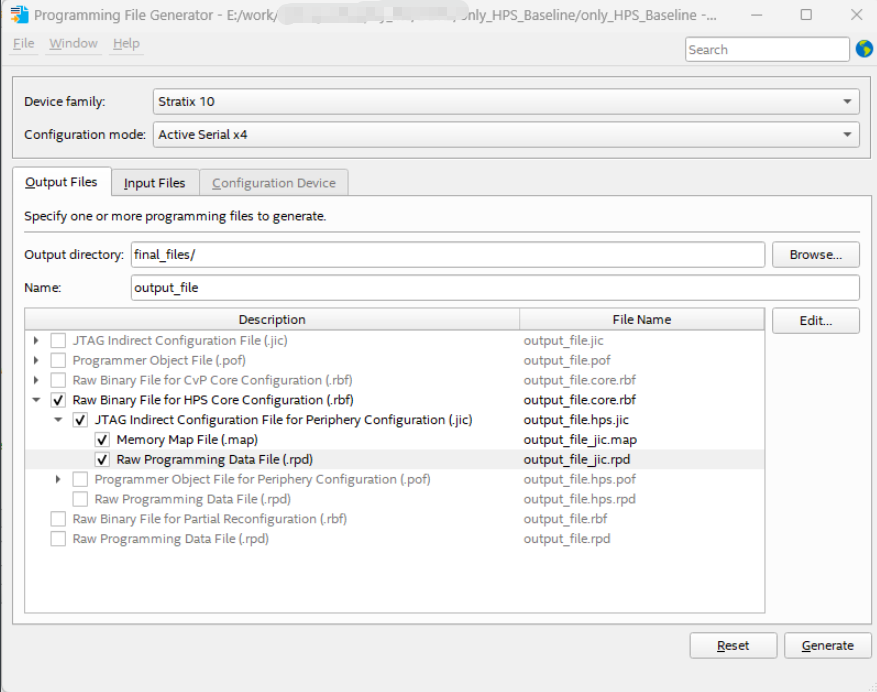
Task: Click the Browse... button
Action: pyautogui.click(x=815, y=255)
